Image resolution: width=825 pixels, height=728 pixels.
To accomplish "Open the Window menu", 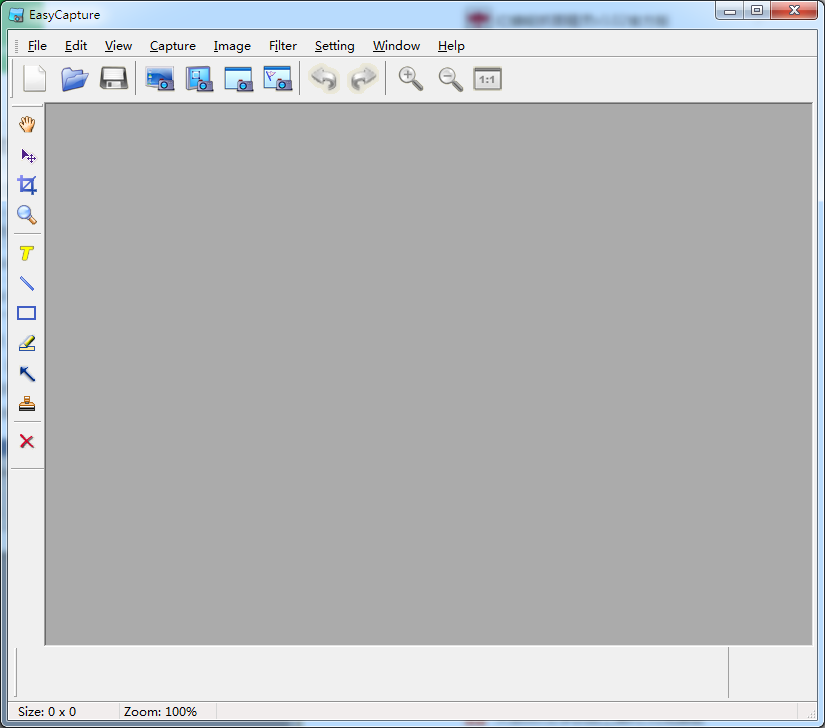I will [396, 46].
